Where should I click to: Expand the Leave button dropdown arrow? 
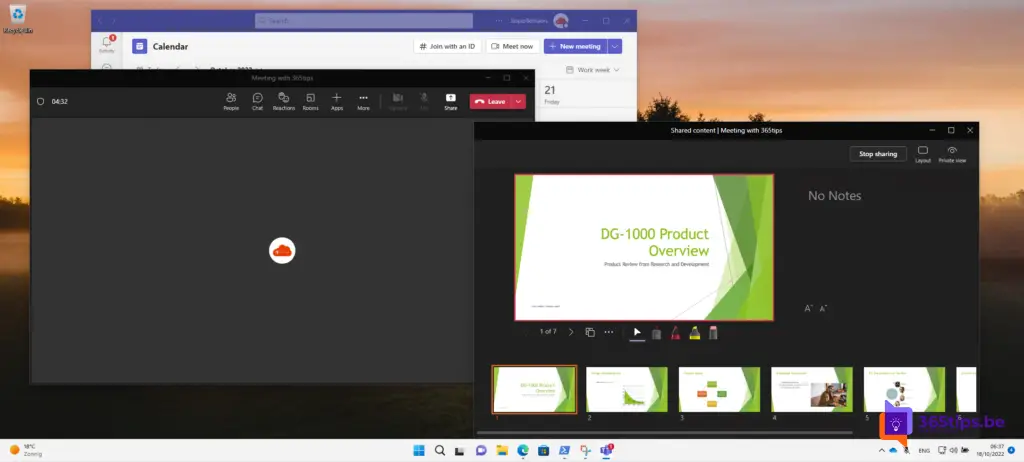click(x=518, y=101)
